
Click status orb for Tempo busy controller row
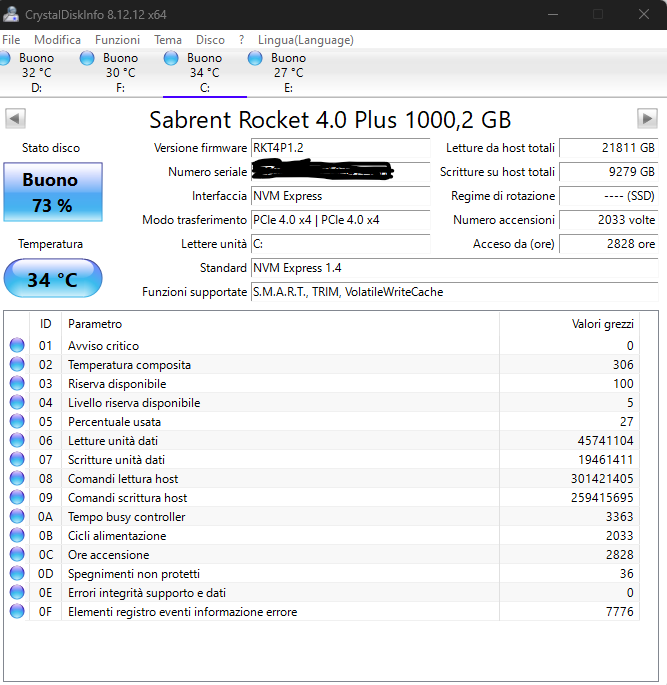pos(17,516)
